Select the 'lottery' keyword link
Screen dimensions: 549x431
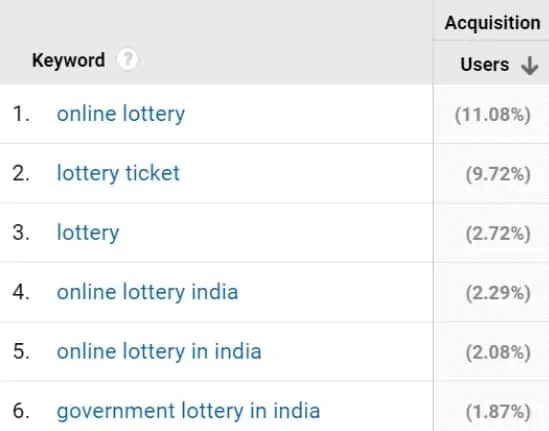pos(88,233)
